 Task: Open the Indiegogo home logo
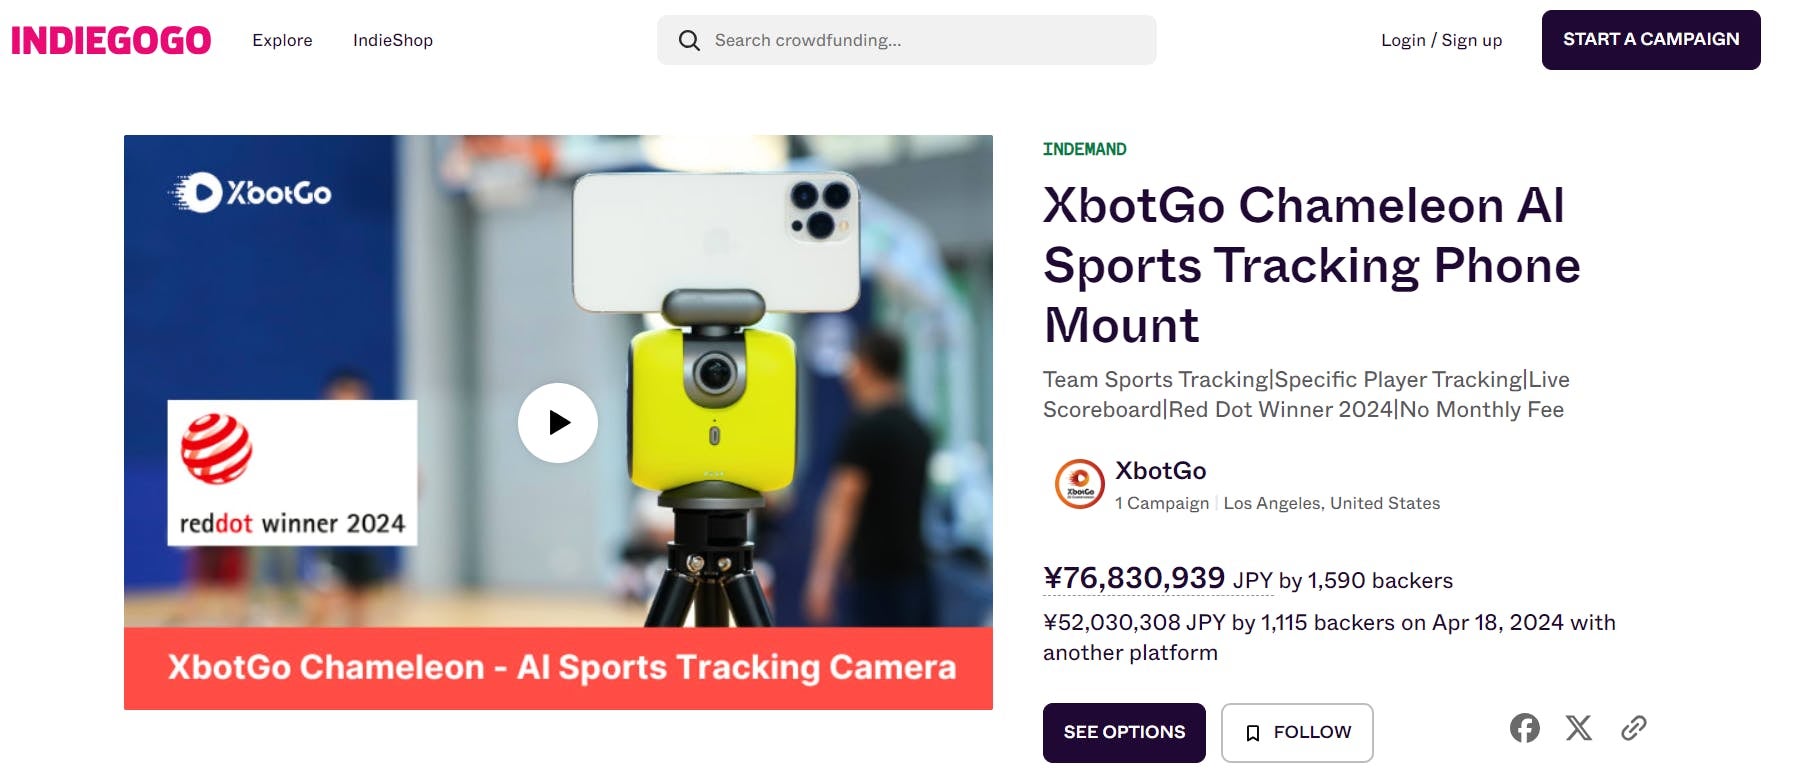[111, 40]
